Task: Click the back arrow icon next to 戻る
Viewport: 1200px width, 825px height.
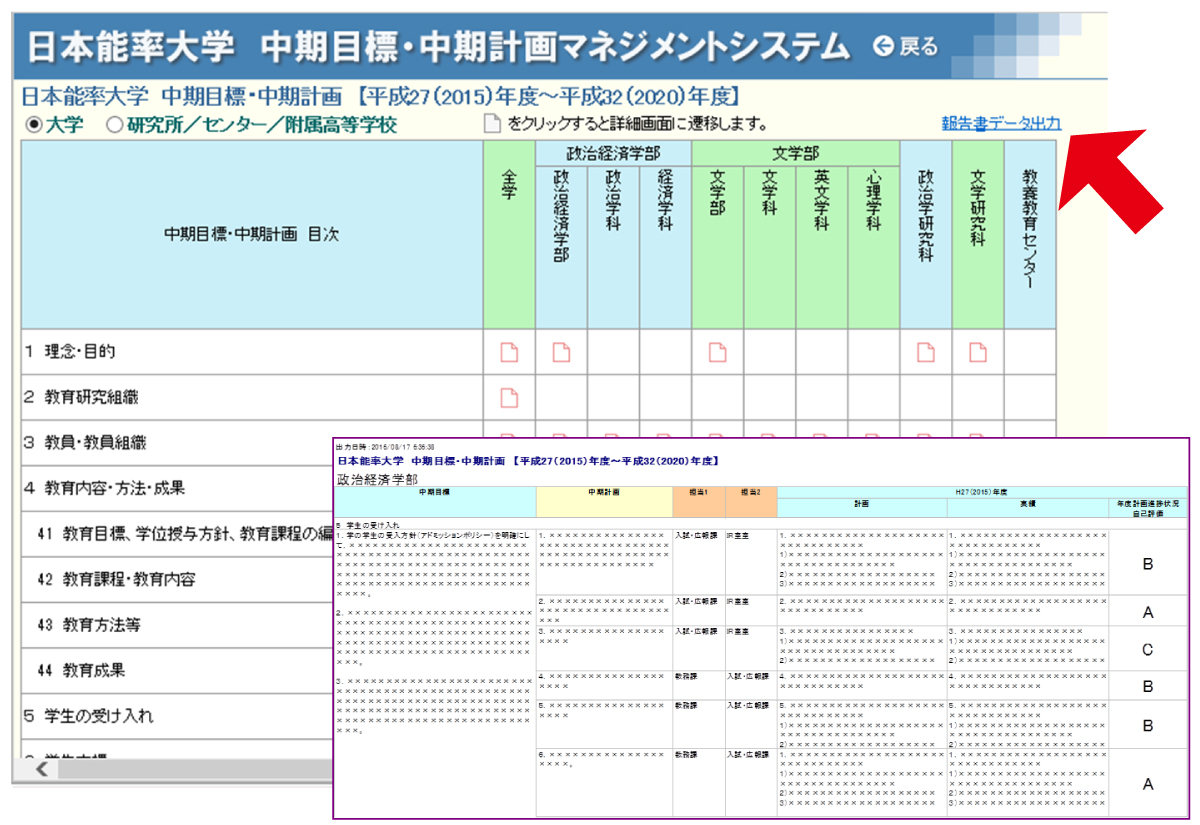Action: (x=883, y=46)
